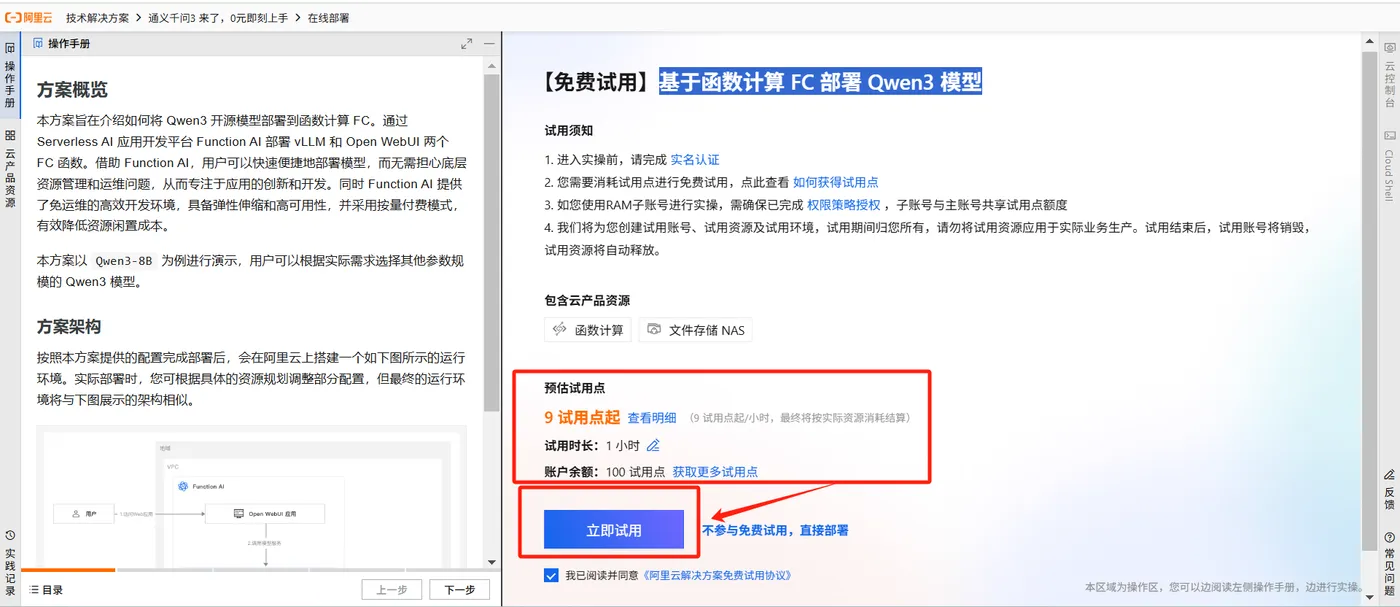
Task: Open the 云产品资源 sidebar tab
Action: click(10, 170)
